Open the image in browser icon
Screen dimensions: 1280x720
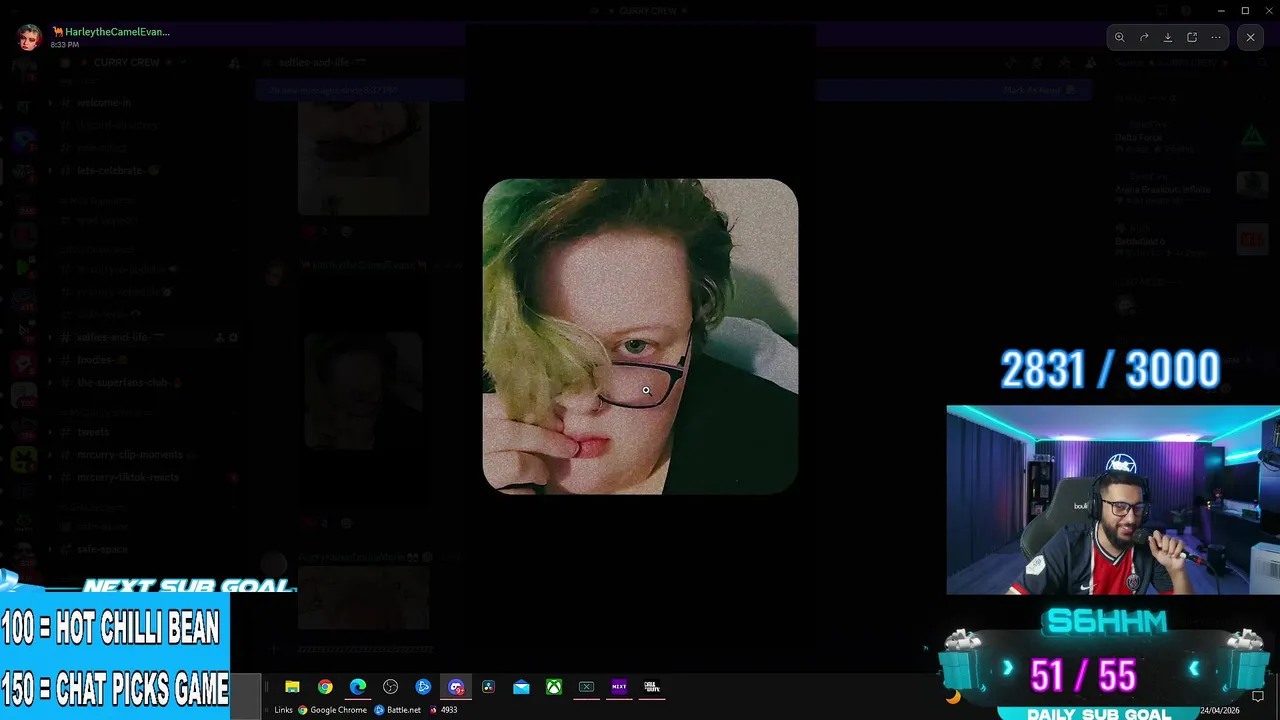coord(1192,37)
